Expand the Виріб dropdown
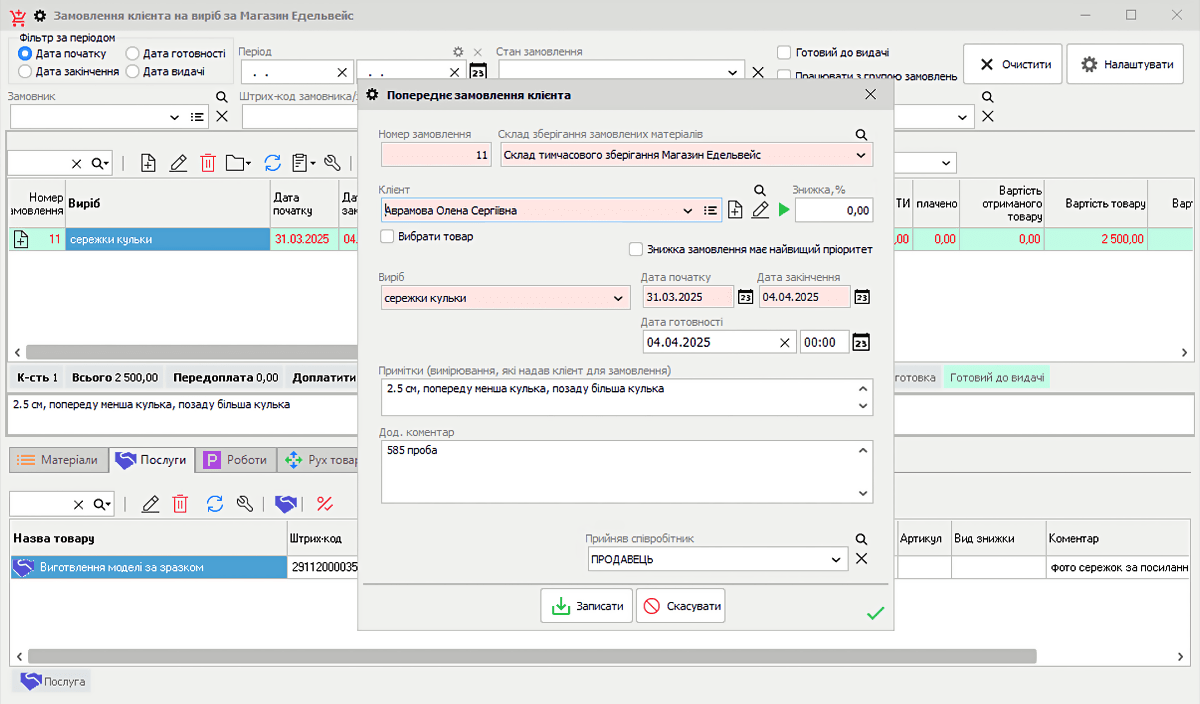Image resolution: width=1200 pixels, height=704 pixels. click(618, 298)
